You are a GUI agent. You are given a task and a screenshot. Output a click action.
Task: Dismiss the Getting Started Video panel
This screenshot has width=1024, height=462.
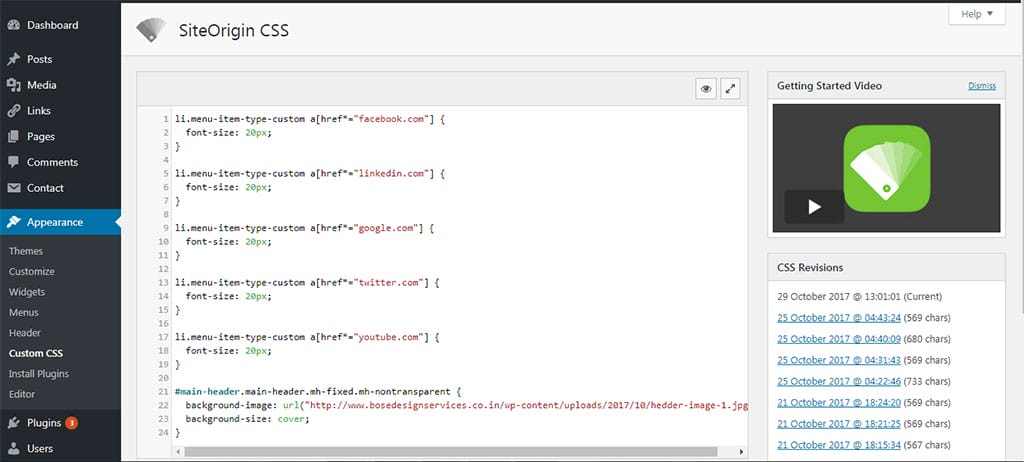pyautogui.click(x=981, y=86)
